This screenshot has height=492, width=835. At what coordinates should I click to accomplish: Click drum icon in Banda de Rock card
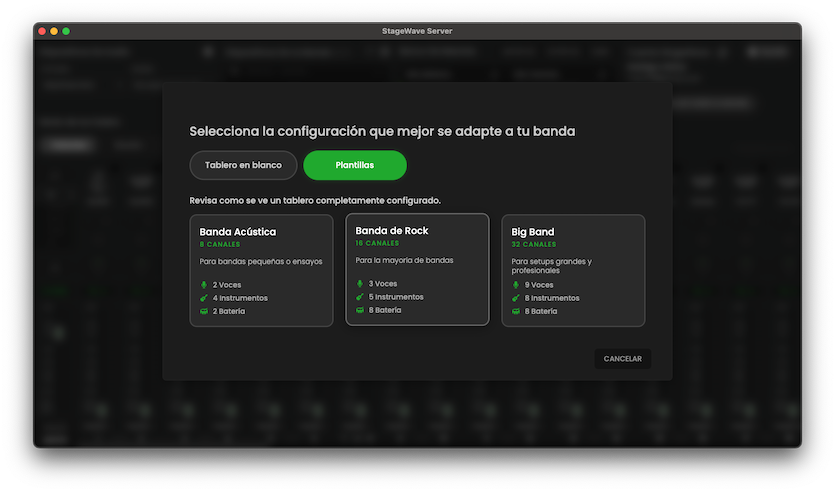click(360, 310)
